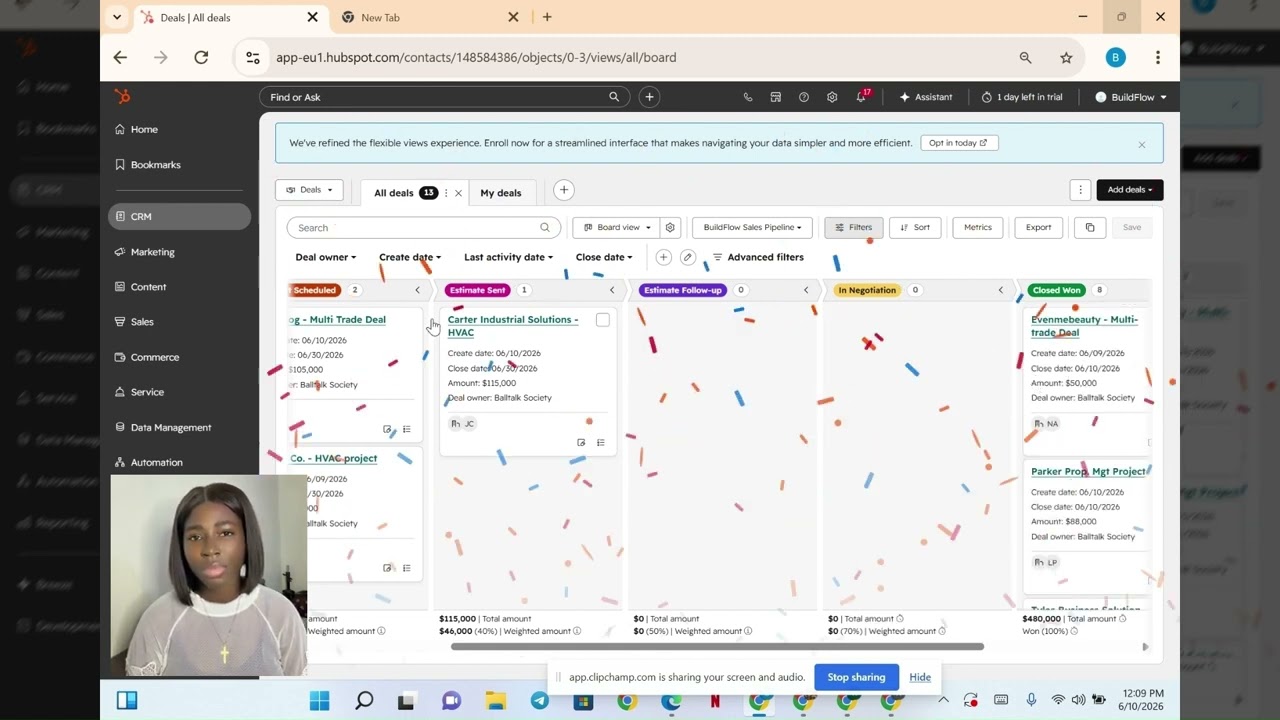Viewport: 1280px width, 720px height.
Task: Open the Parker Prop. Mgt Project deal
Action: pos(1088,471)
